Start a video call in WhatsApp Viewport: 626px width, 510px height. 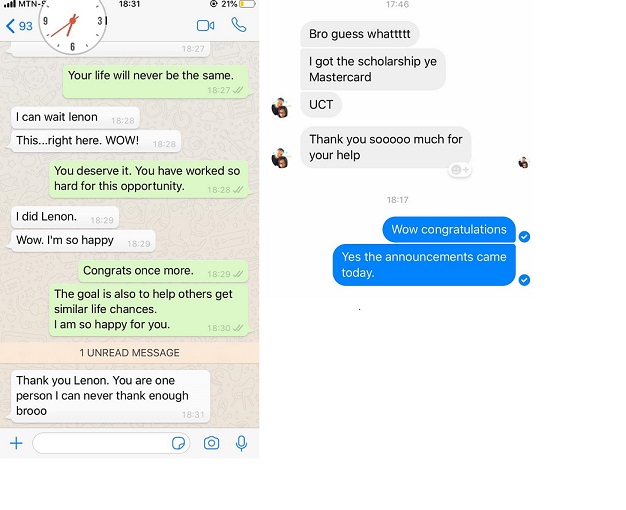[x=205, y=26]
